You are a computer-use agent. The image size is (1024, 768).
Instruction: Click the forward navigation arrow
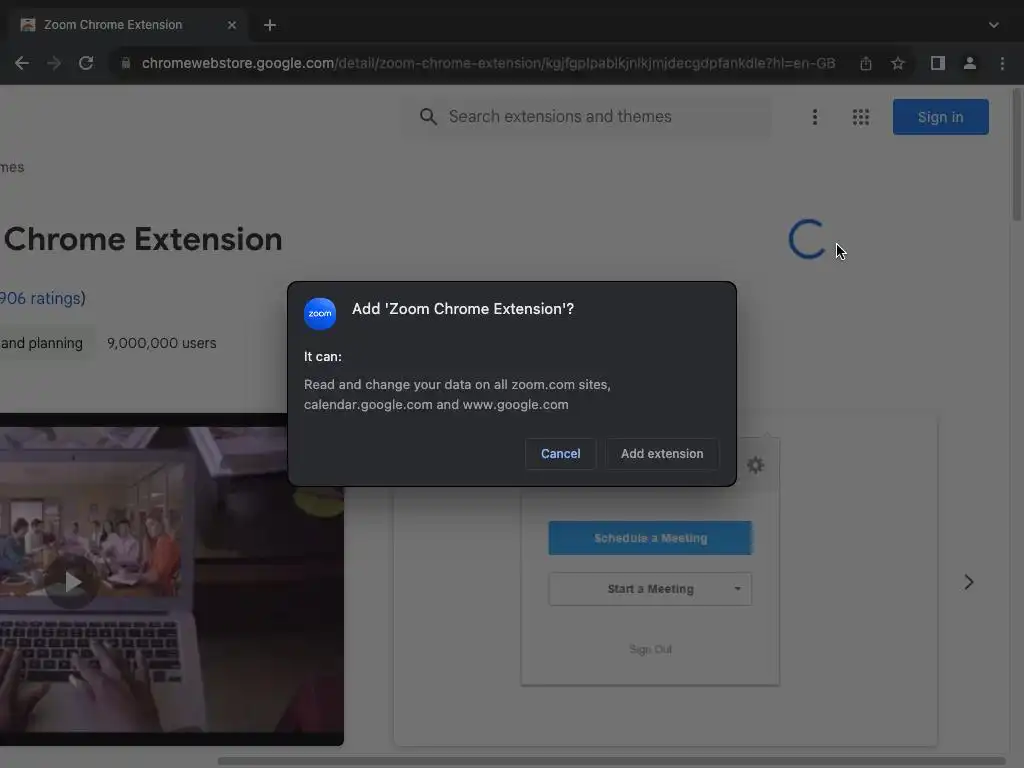tap(54, 63)
